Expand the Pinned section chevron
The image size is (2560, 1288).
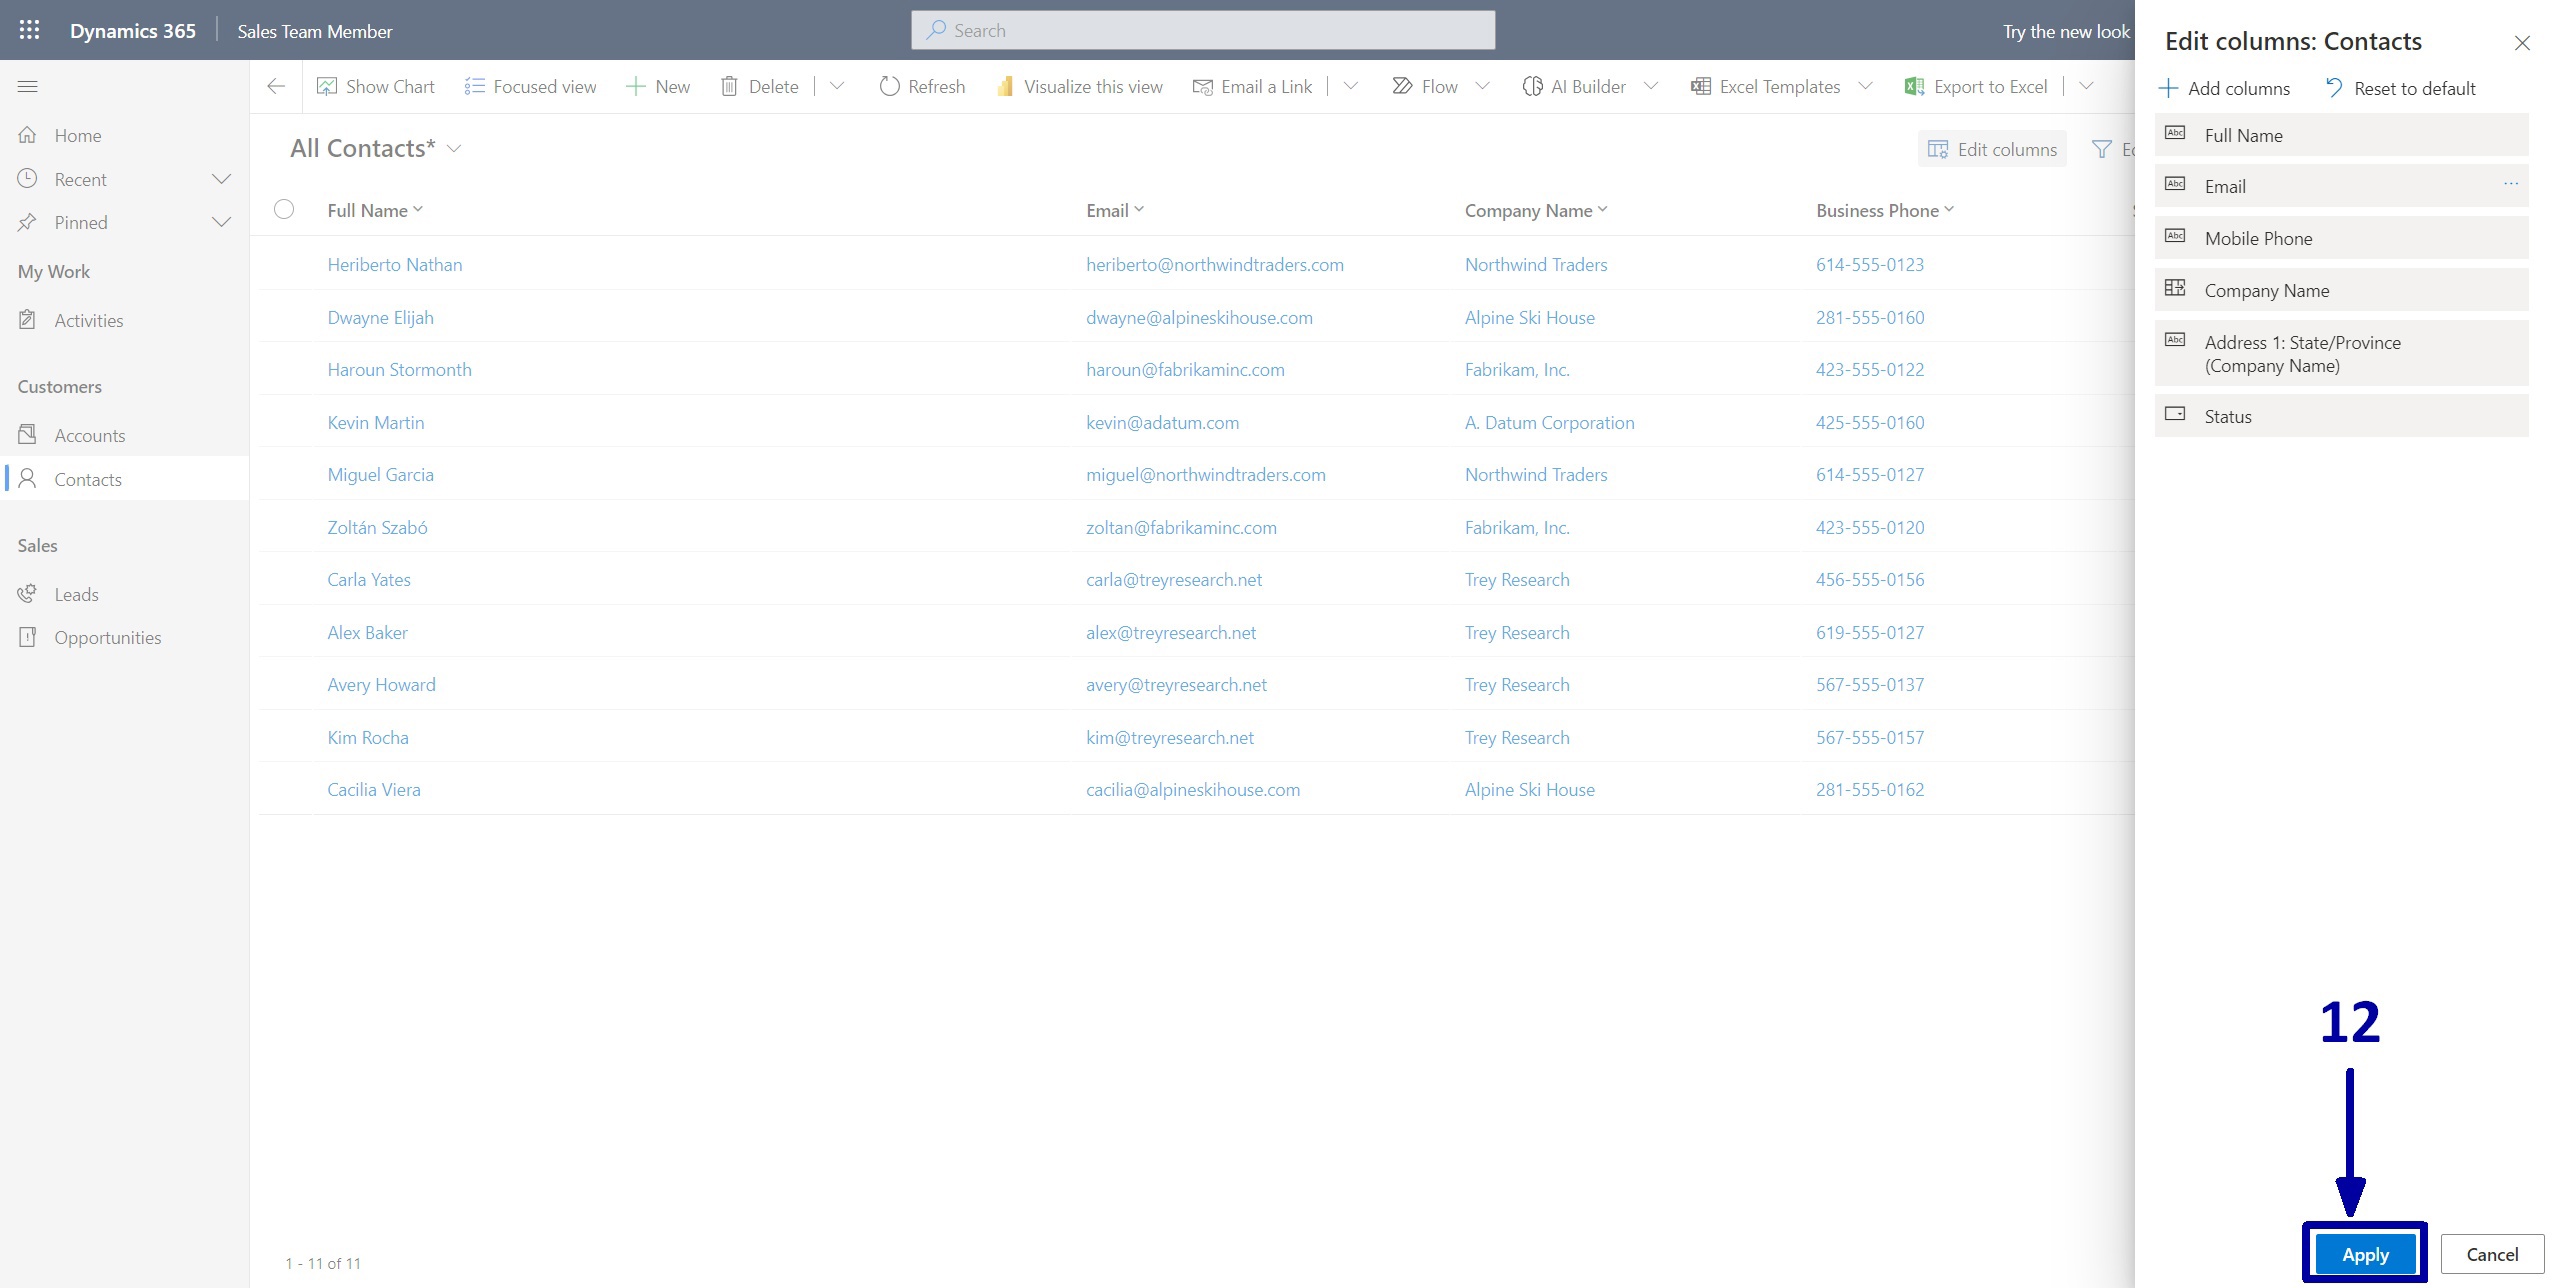[221, 222]
